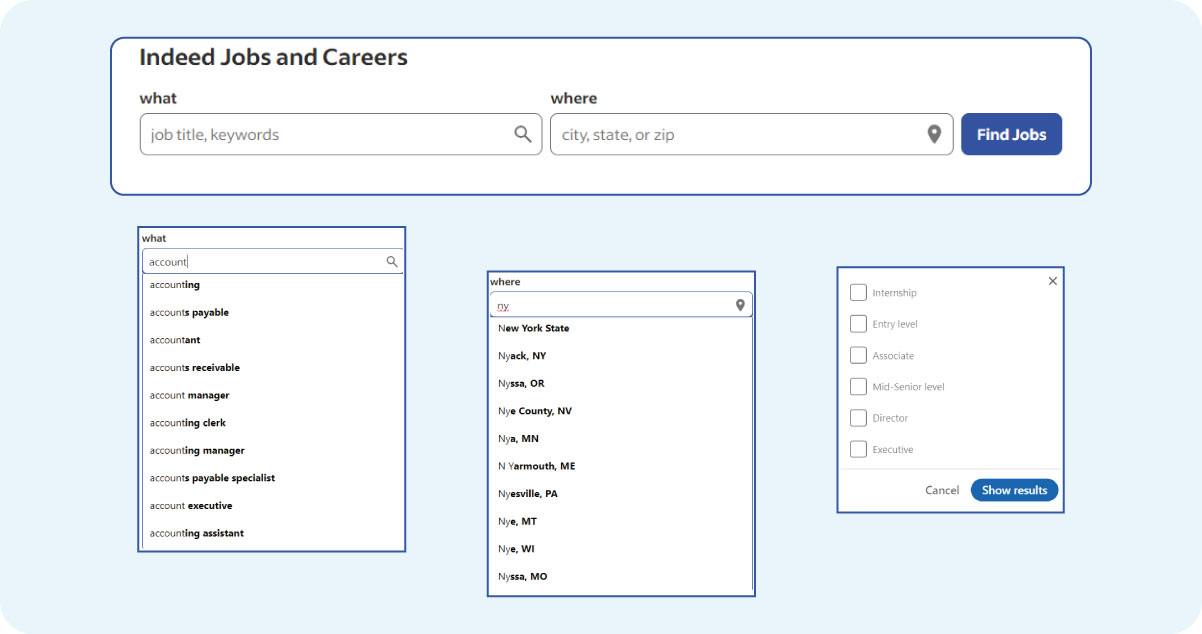The image size is (1202, 634).
Task: Enable the Internship checkbox
Action: (x=858, y=292)
